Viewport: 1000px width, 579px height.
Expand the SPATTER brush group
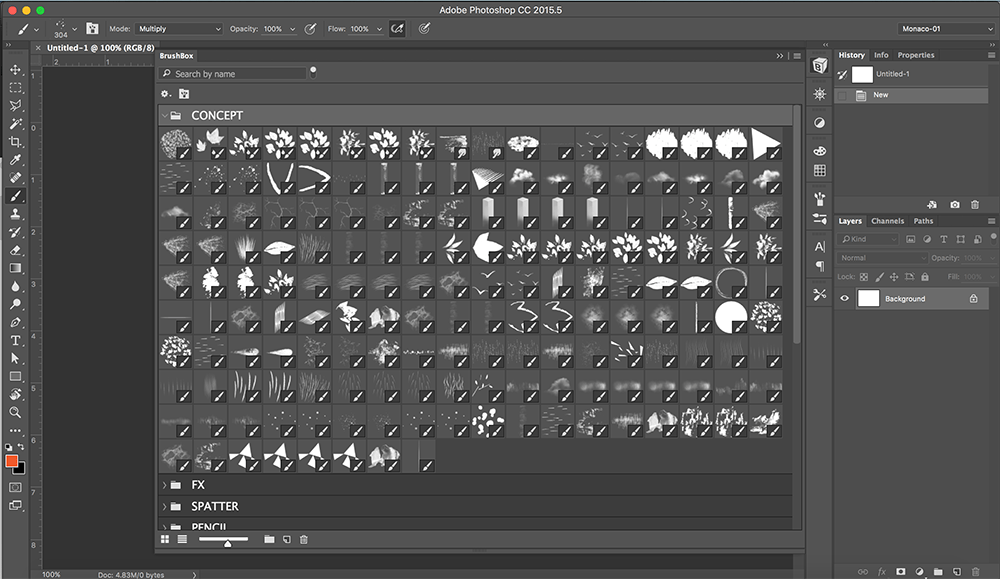(165, 506)
